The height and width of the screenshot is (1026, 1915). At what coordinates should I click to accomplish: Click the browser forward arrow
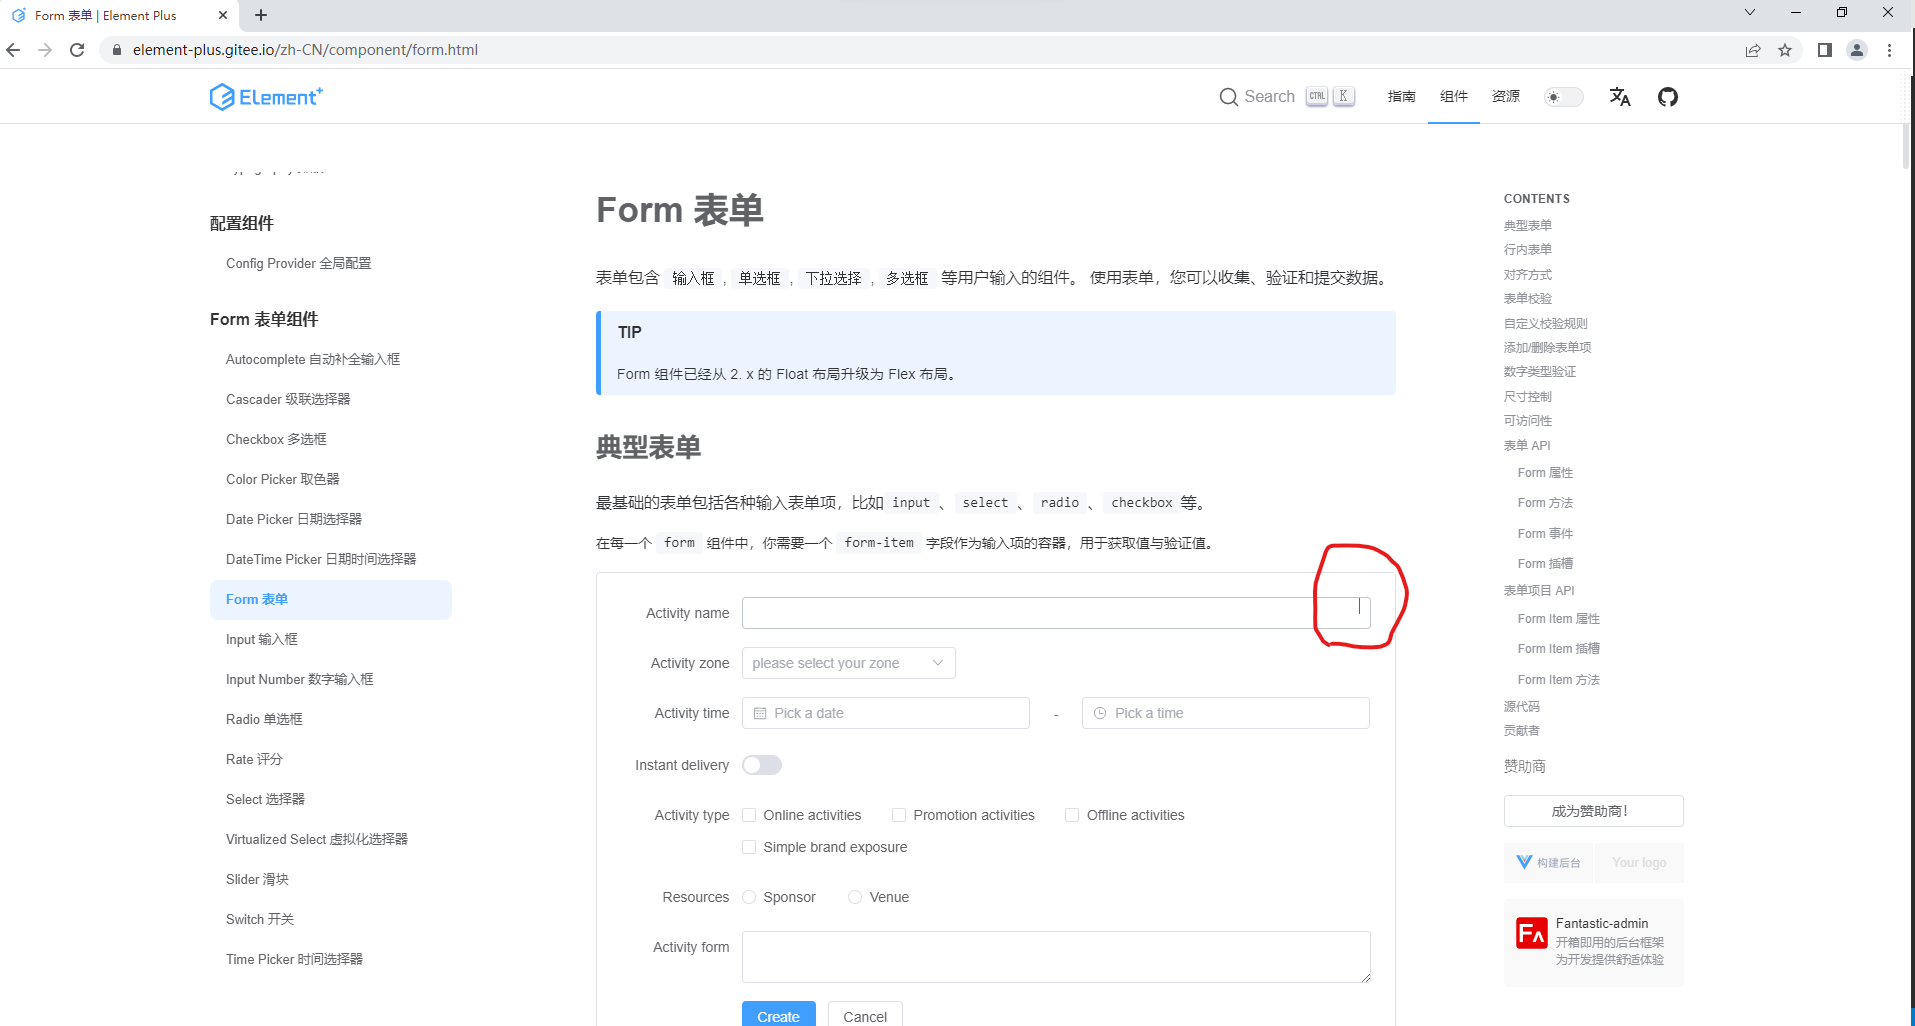[x=45, y=50]
